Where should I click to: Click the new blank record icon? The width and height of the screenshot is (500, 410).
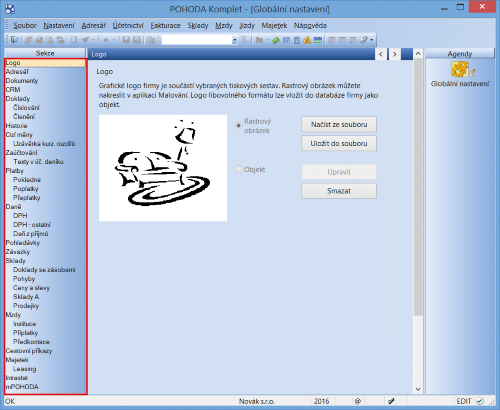pyautogui.click(x=74, y=40)
